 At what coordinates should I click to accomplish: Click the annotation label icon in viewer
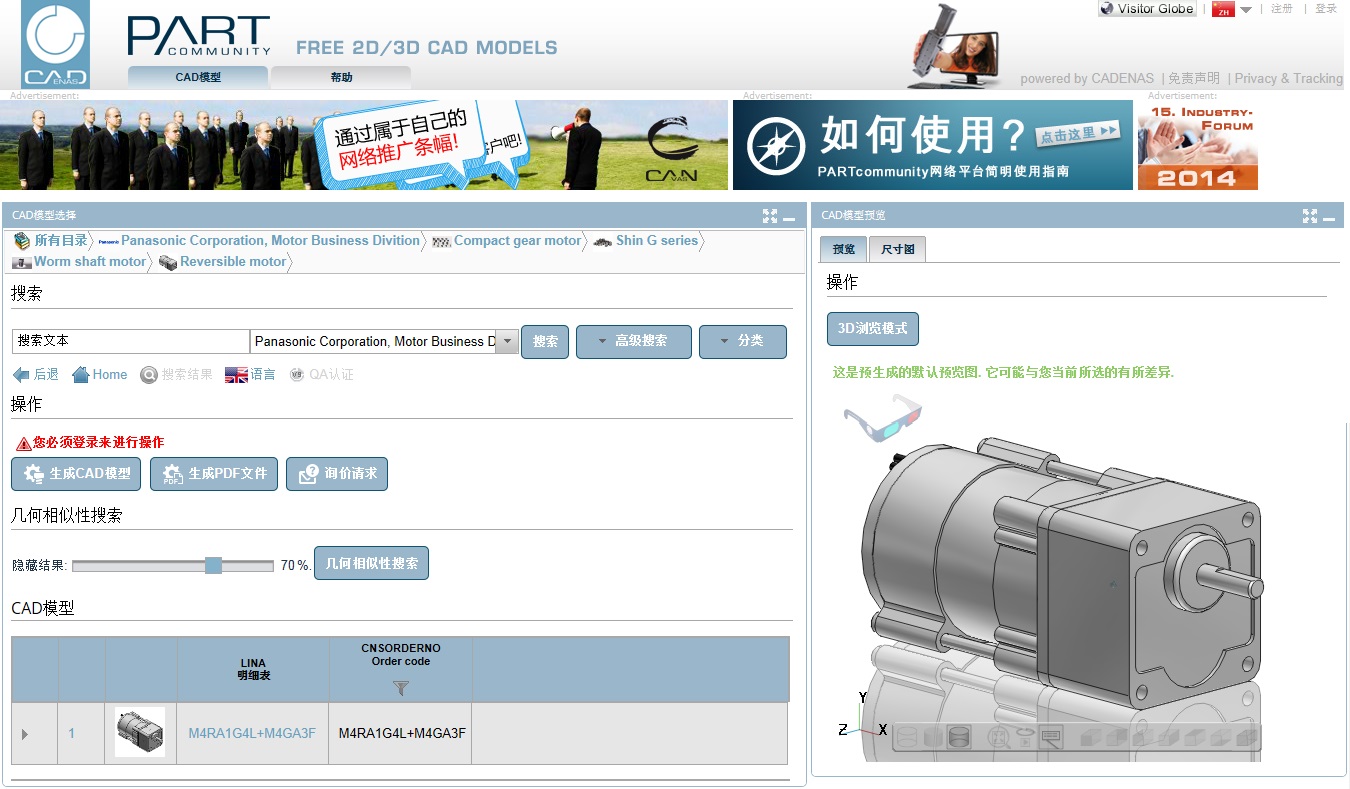(x=1051, y=738)
